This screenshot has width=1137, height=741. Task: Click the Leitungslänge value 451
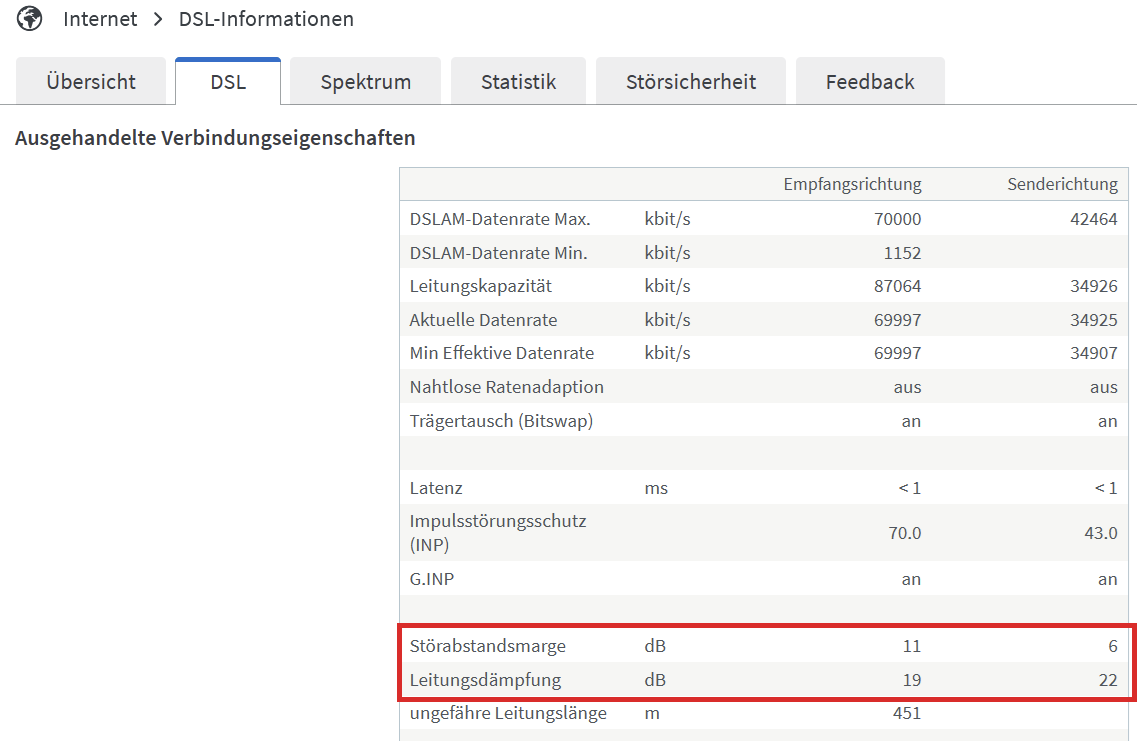pyautogui.click(x=904, y=713)
